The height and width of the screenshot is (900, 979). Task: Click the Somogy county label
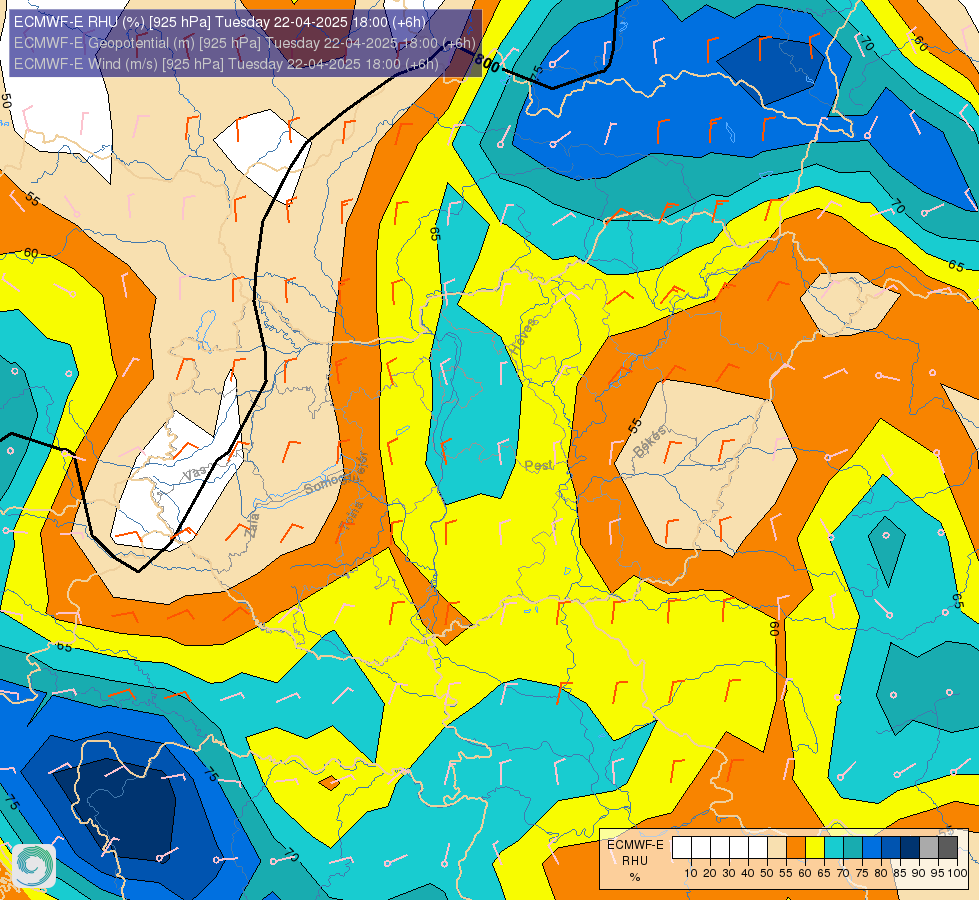pos(326,483)
